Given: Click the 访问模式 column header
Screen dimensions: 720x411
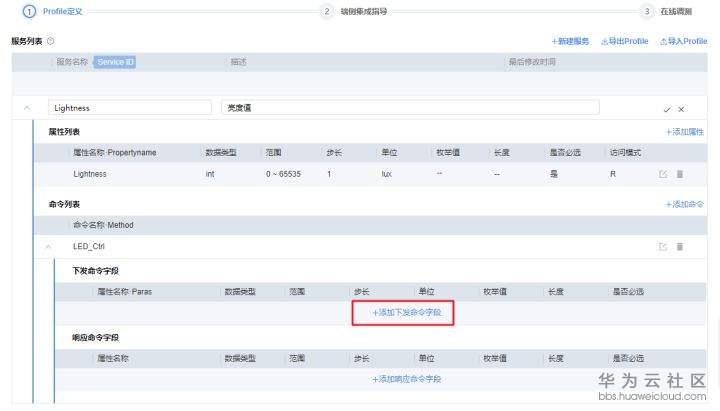Looking at the screenshot, I should point(625,152).
